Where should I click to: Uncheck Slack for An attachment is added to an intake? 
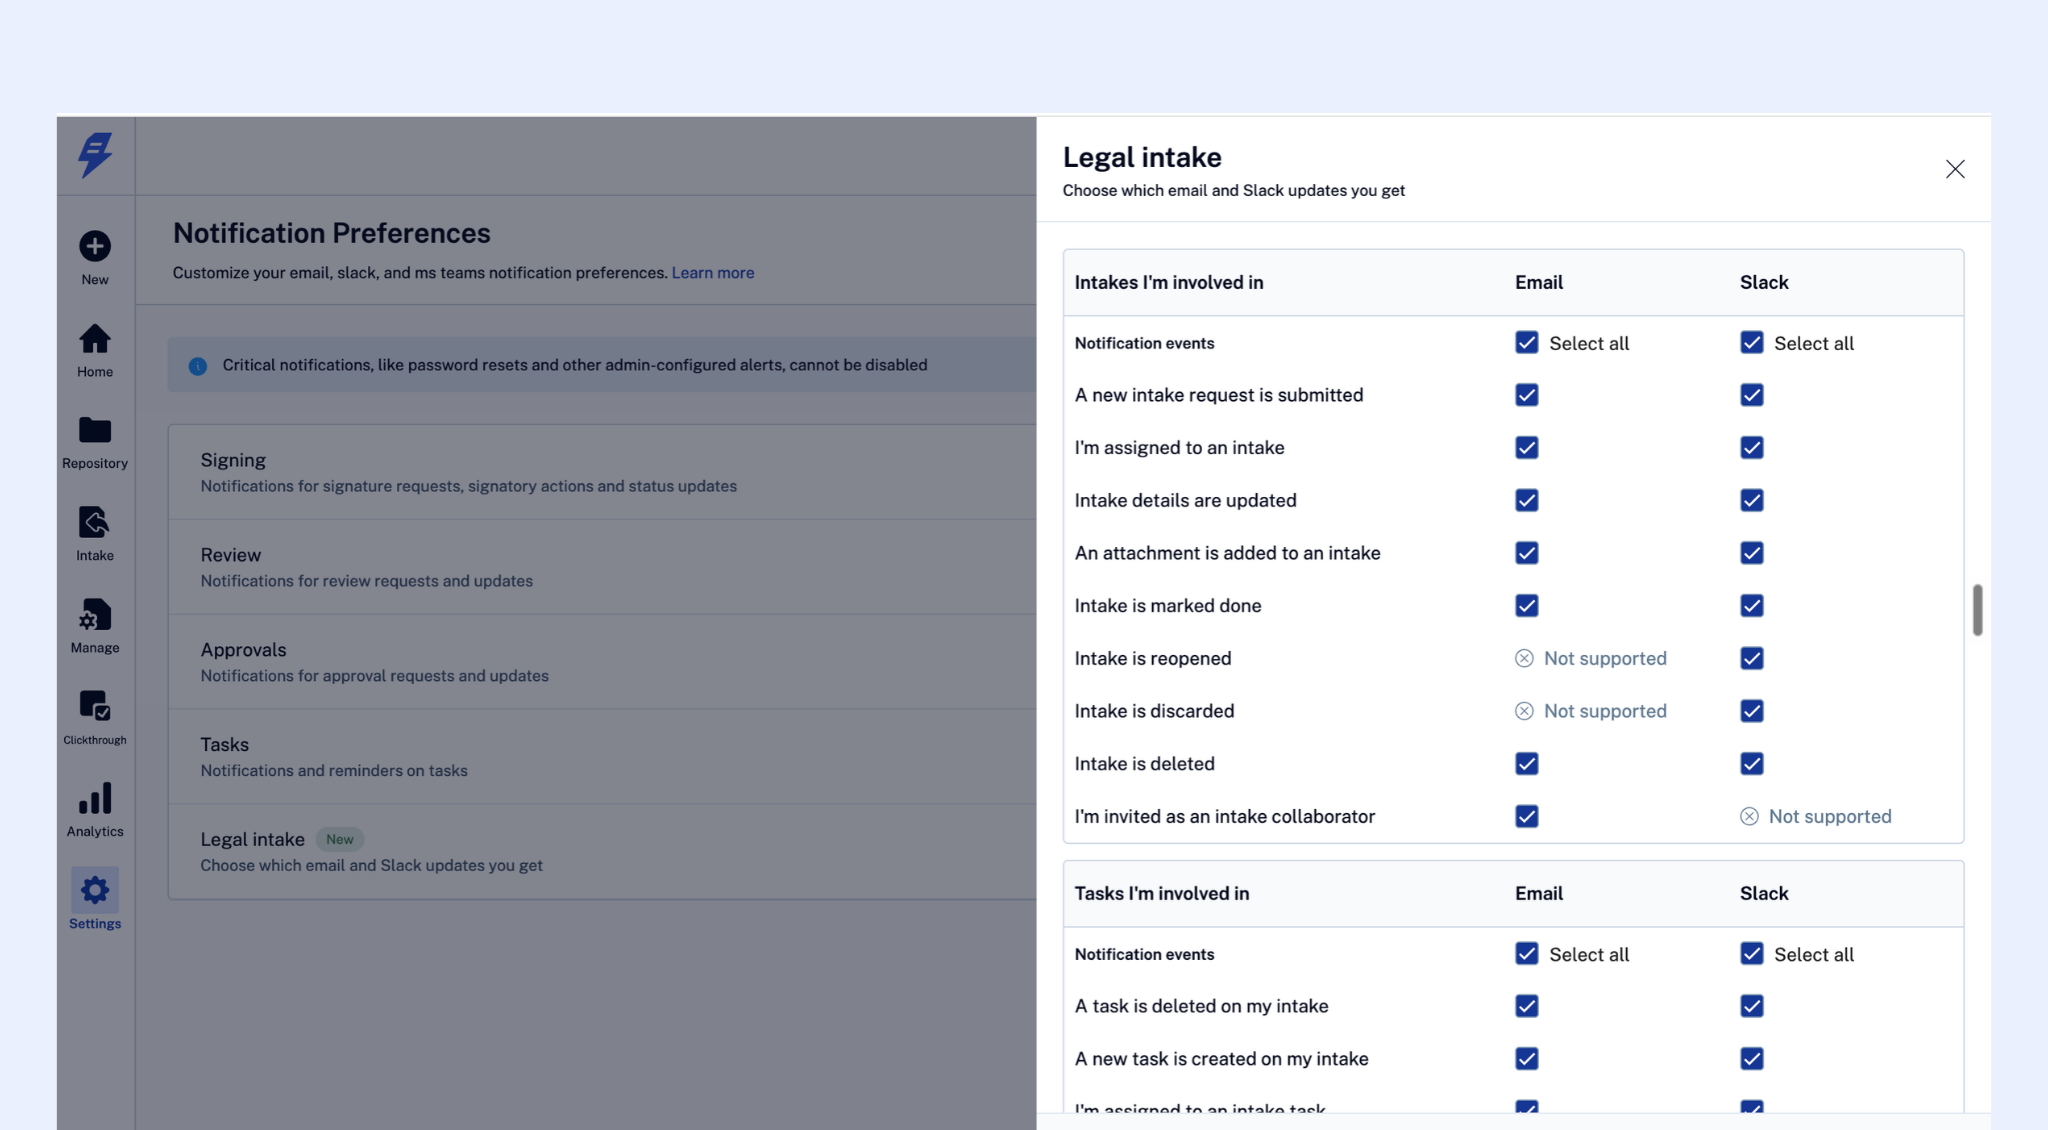[x=1752, y=553]
